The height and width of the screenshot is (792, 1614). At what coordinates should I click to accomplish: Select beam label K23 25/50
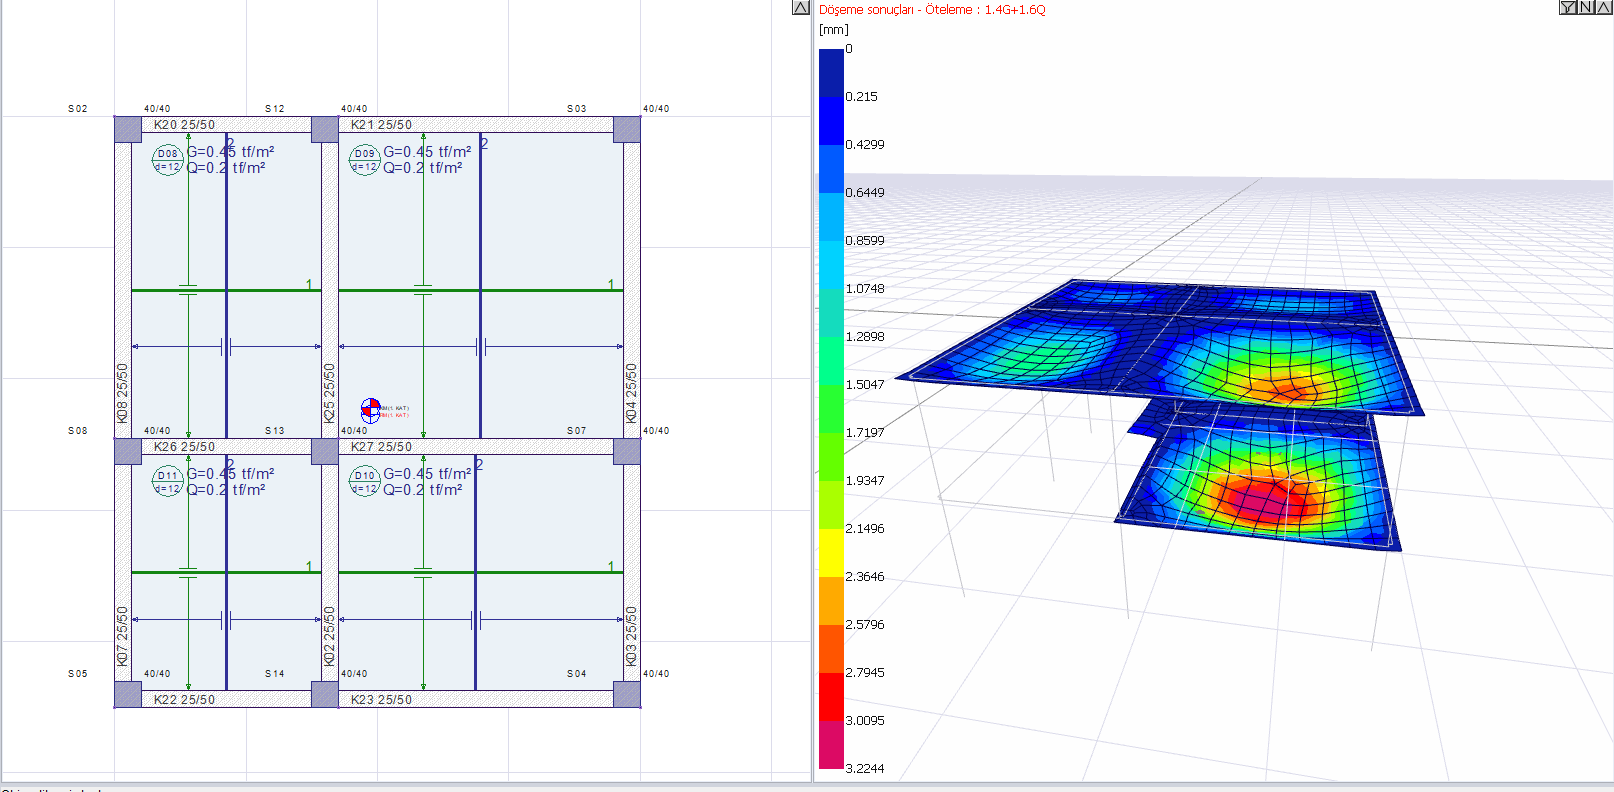coord(381,700)
